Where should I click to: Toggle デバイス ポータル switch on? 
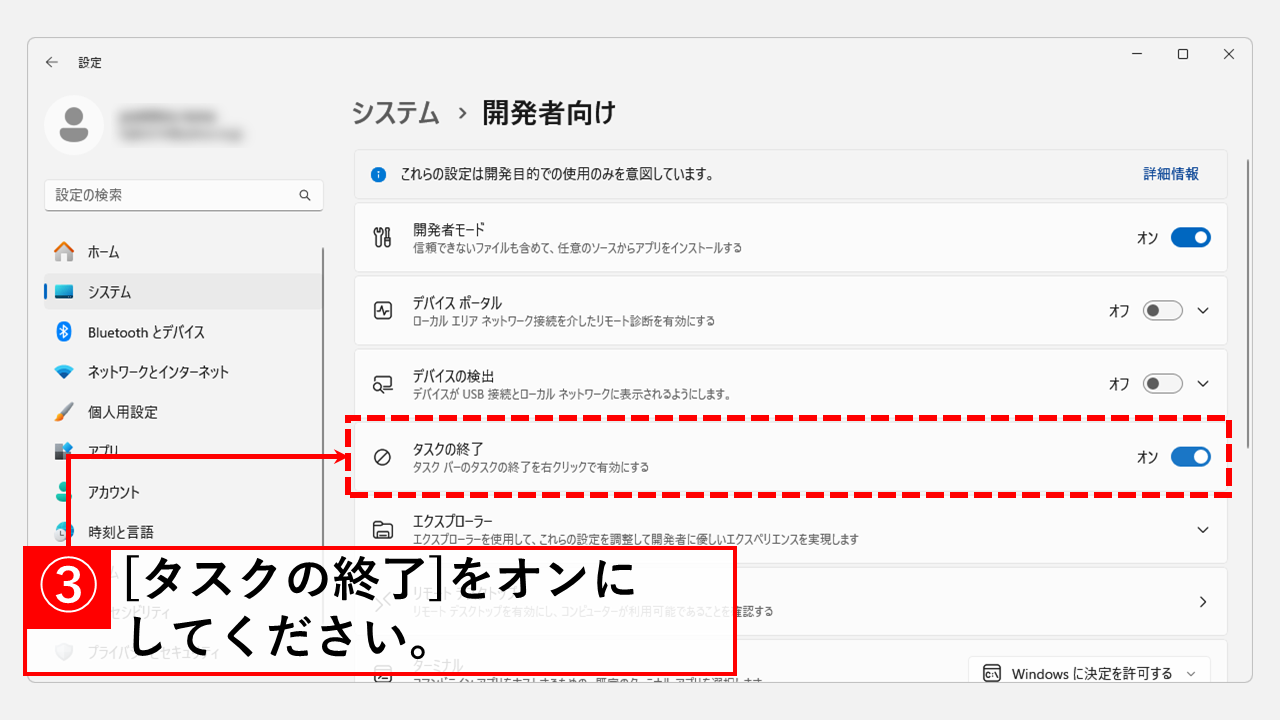1163,311
